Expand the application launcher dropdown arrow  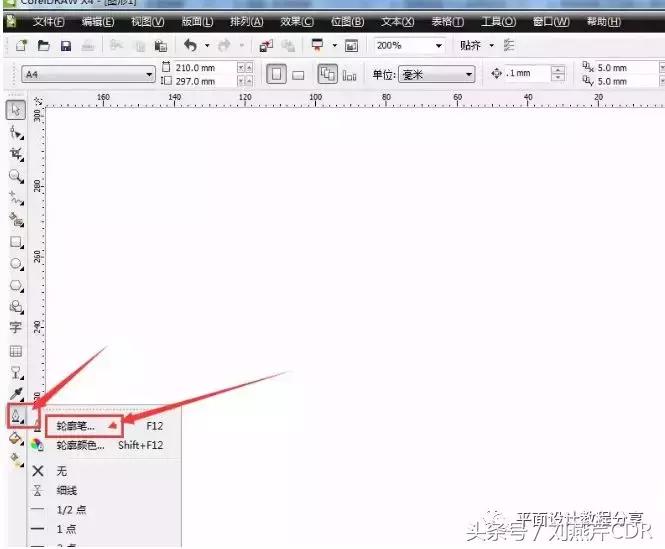335,45
